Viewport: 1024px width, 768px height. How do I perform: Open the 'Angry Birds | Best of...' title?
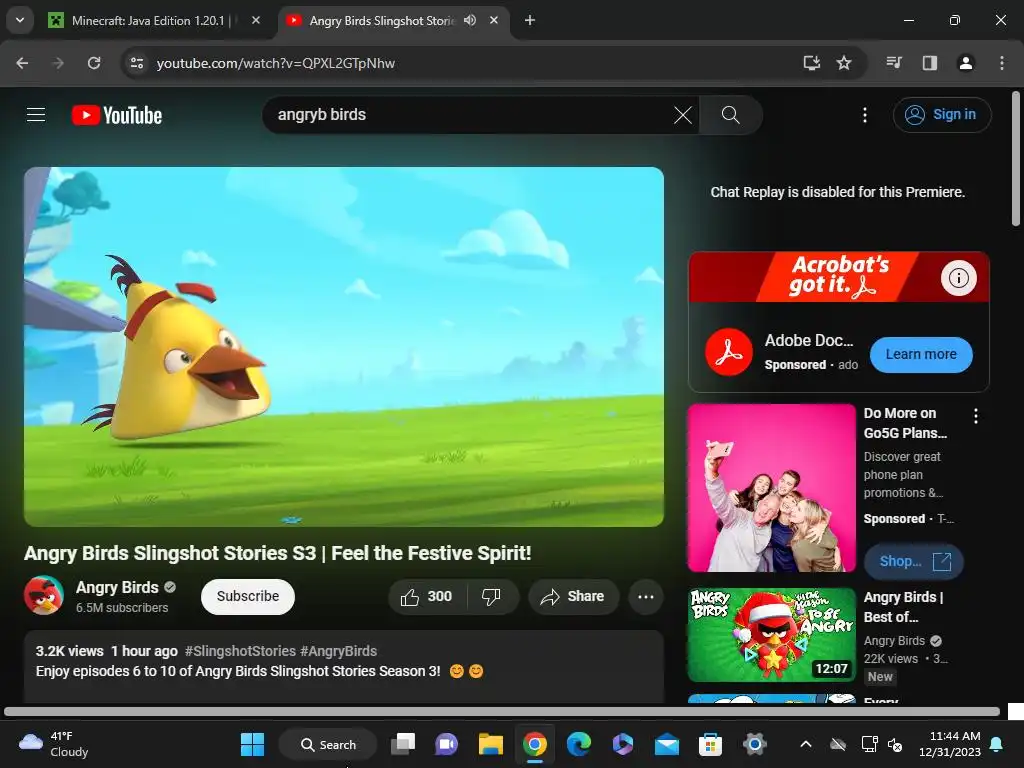[x=903, y=607]
